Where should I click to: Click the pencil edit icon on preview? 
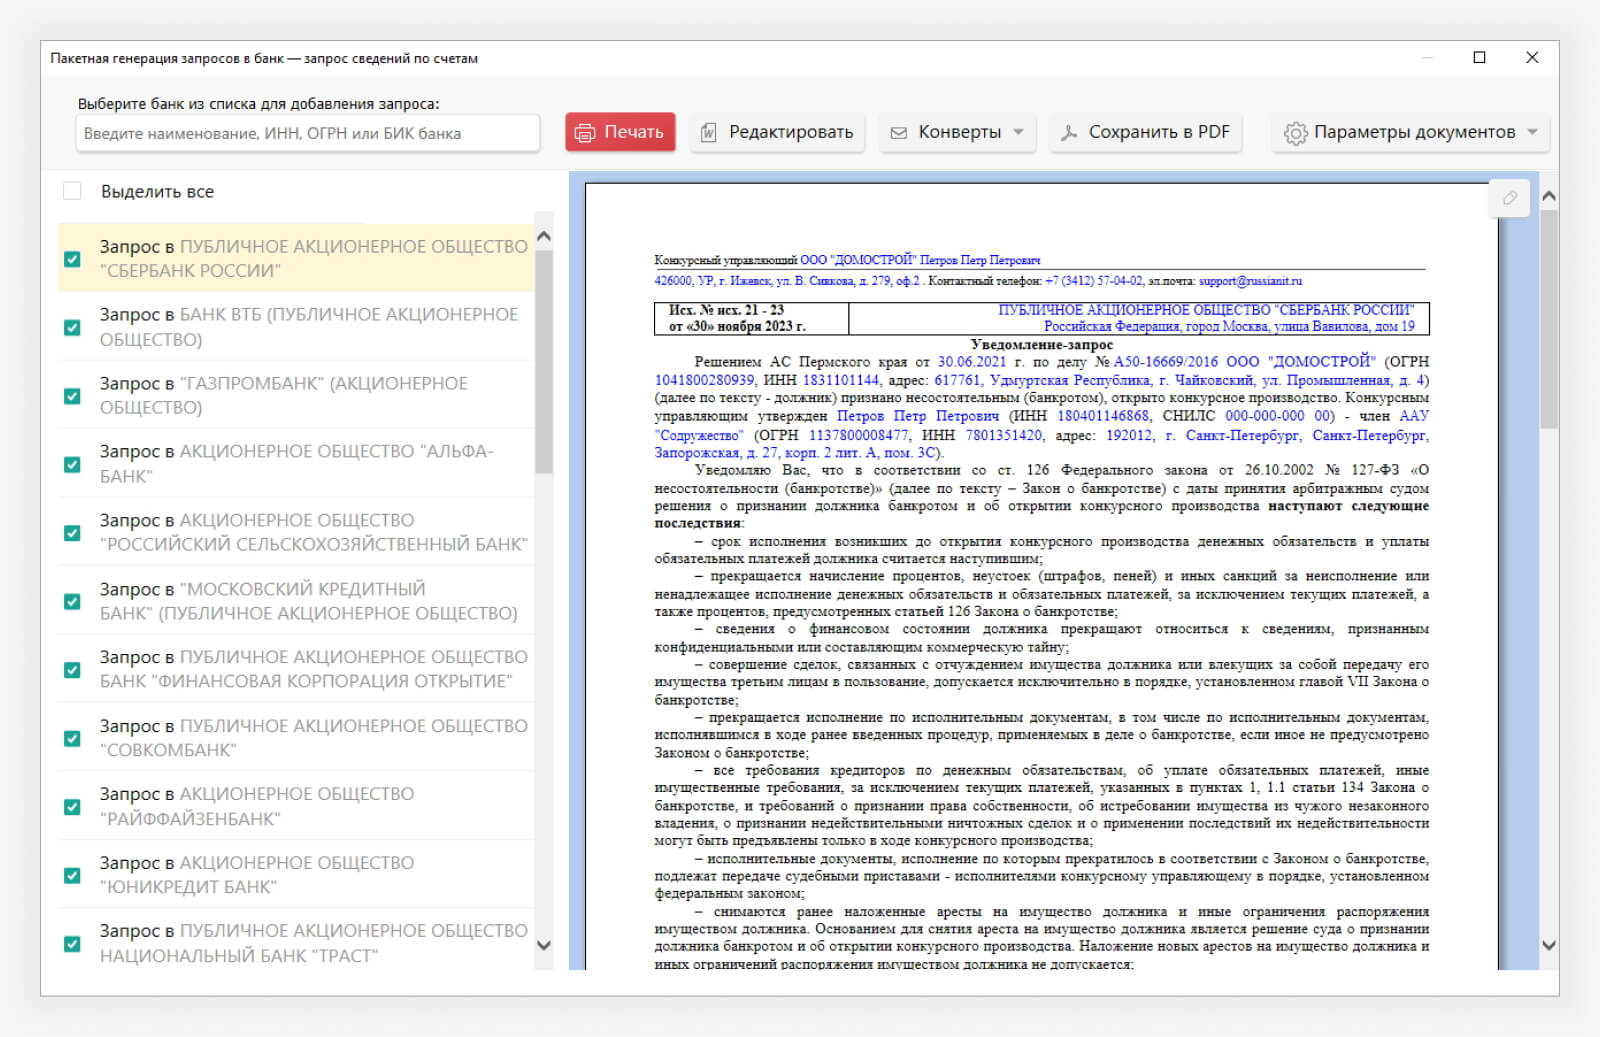click(x=1510, y=198)
